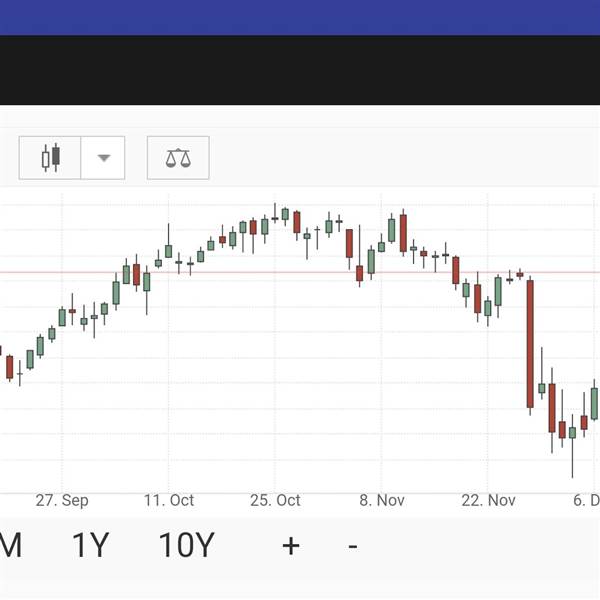Open the chart type dropdown arrow

(103, 158)
